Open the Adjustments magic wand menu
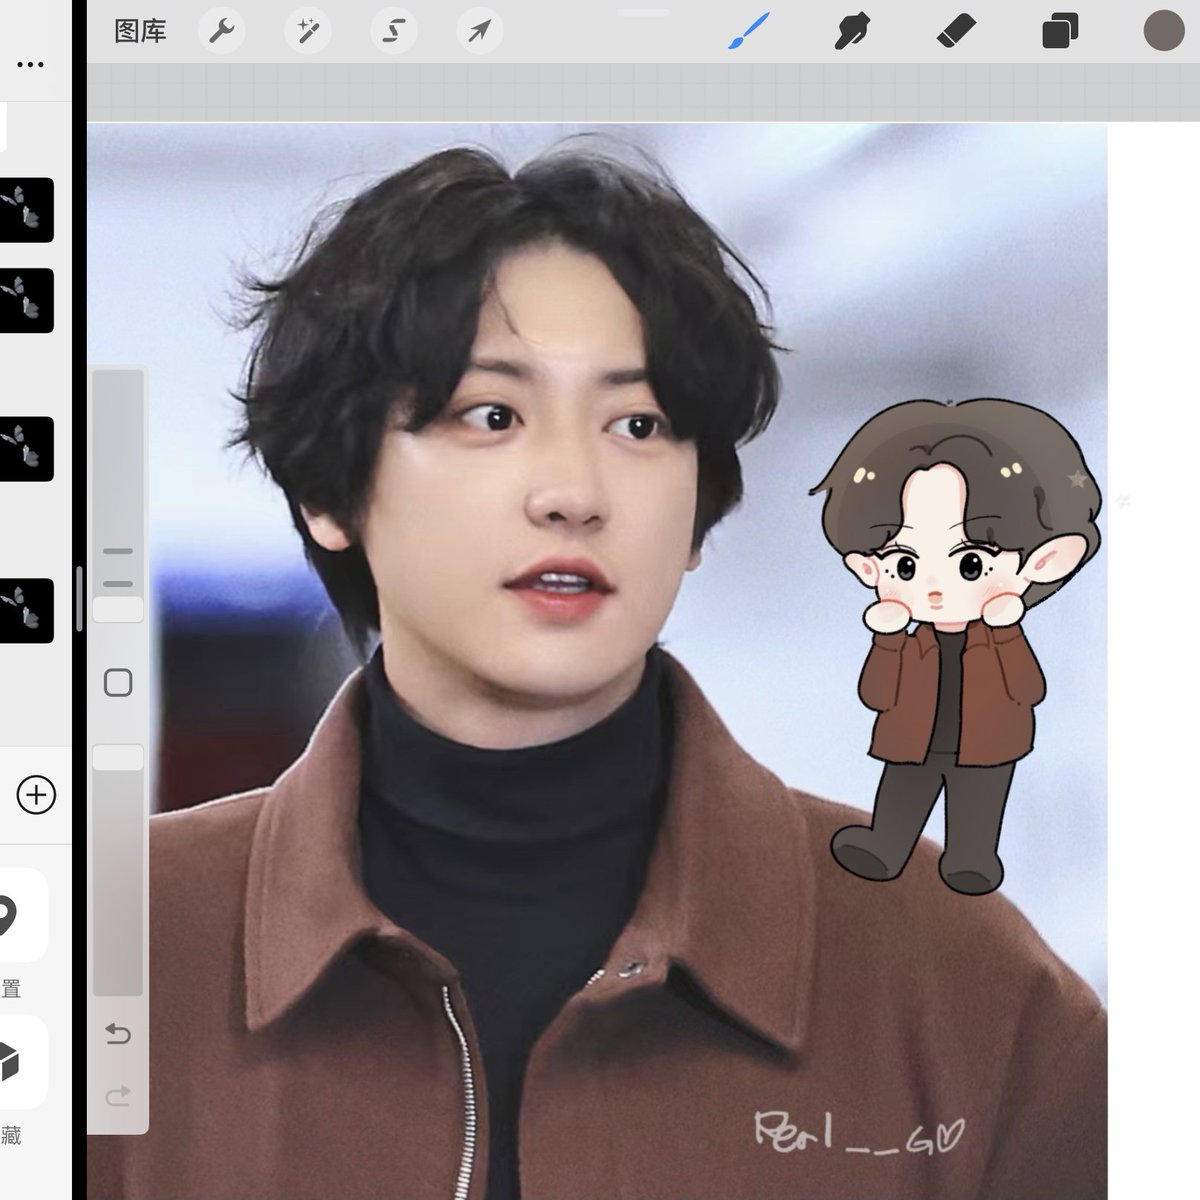Screen dimensions: 1200x1200 tap(307, 32)
